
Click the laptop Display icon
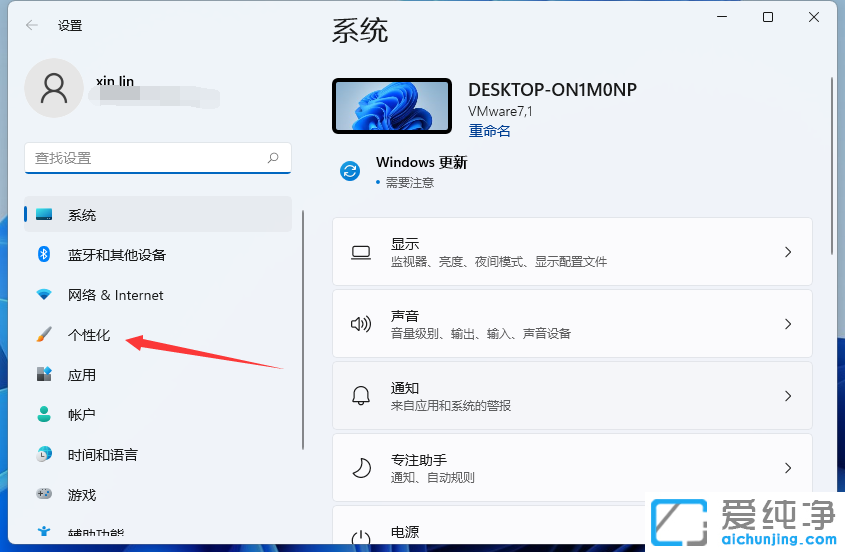click(x=361, y=252)
